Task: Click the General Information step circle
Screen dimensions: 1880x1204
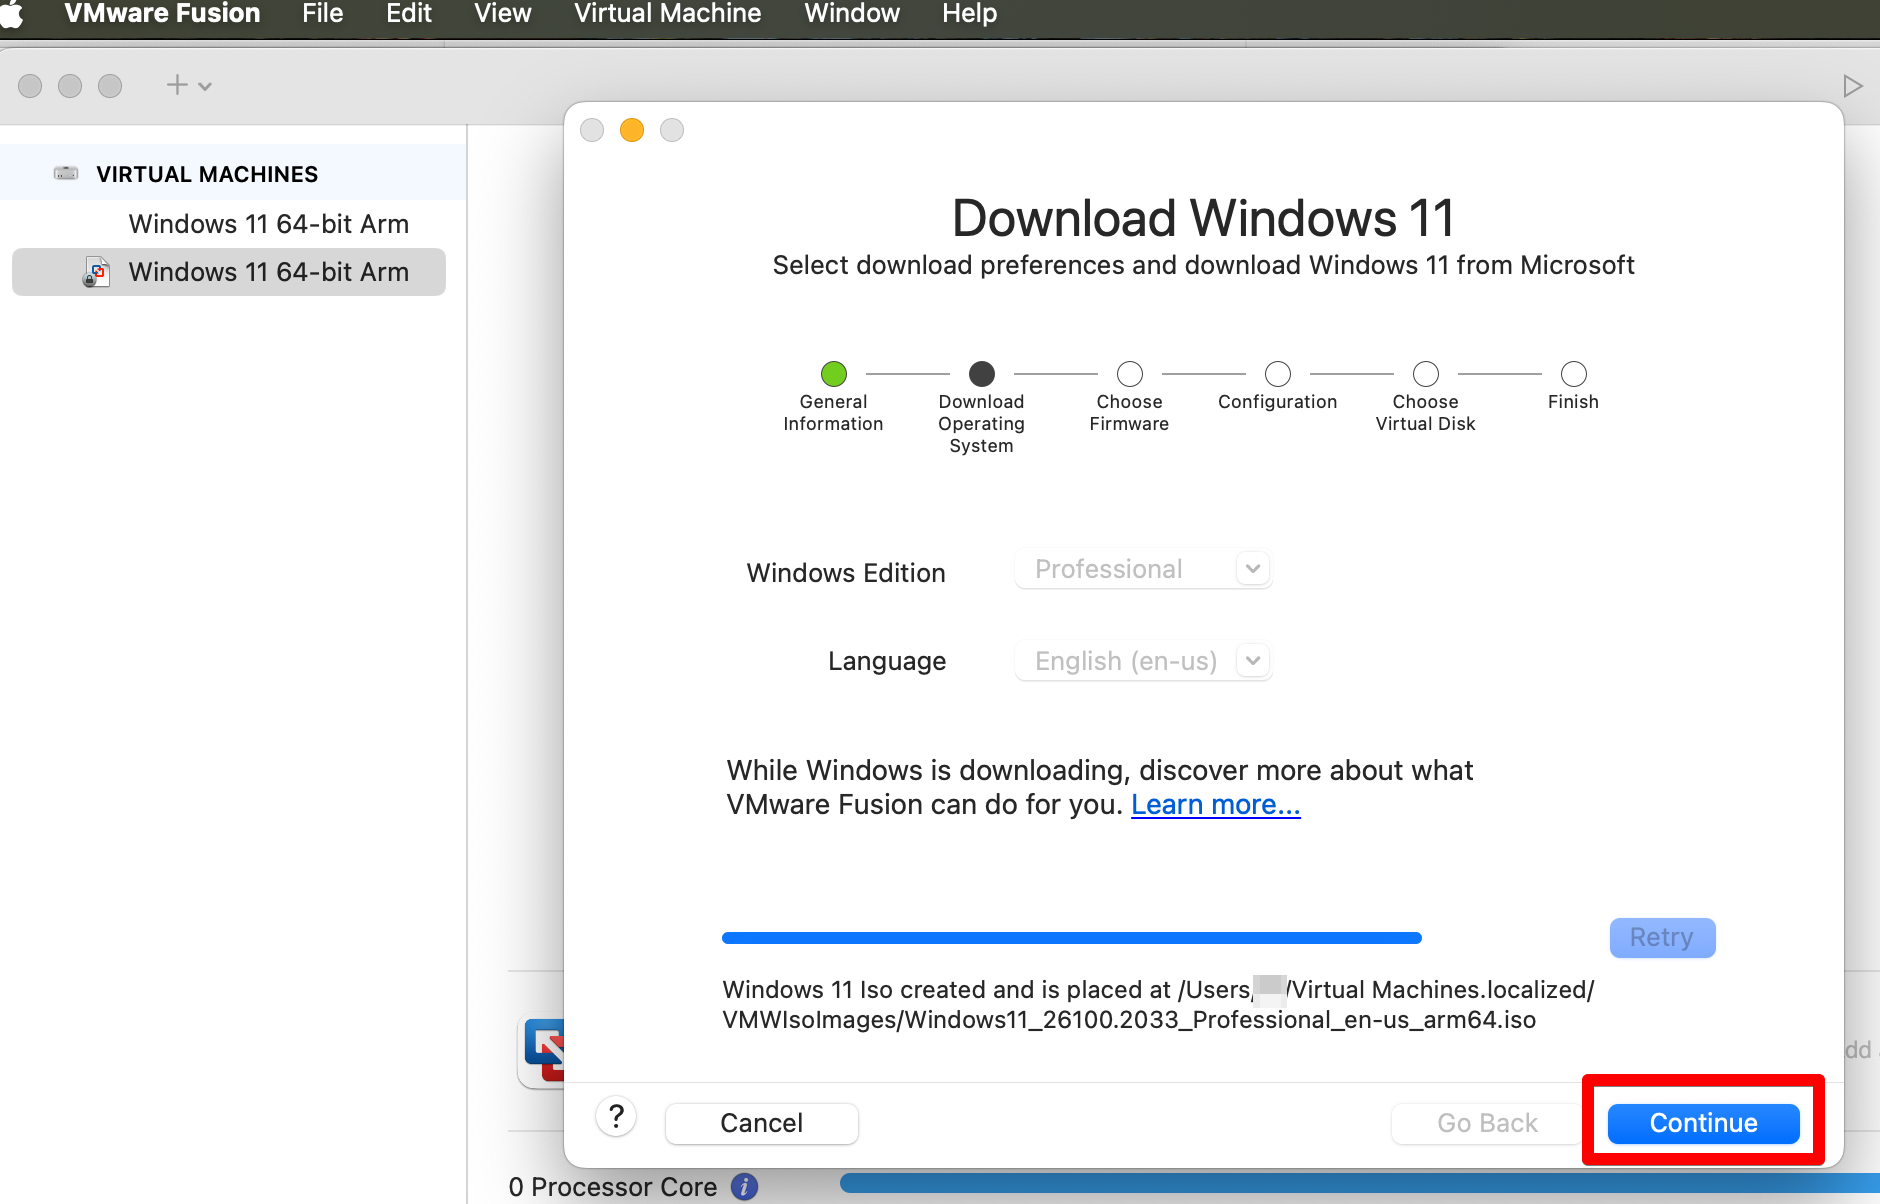Action: coord(834,374)
